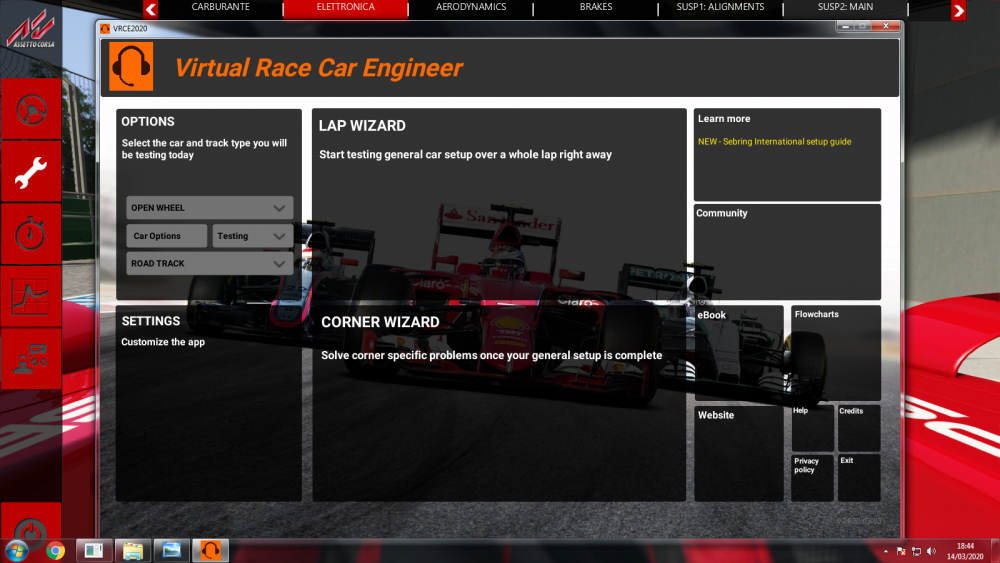The width and height of the screenshot is (1000, 563).
Task: Launch Google Chrome from taskbar
Action: [x=55, y=550]
